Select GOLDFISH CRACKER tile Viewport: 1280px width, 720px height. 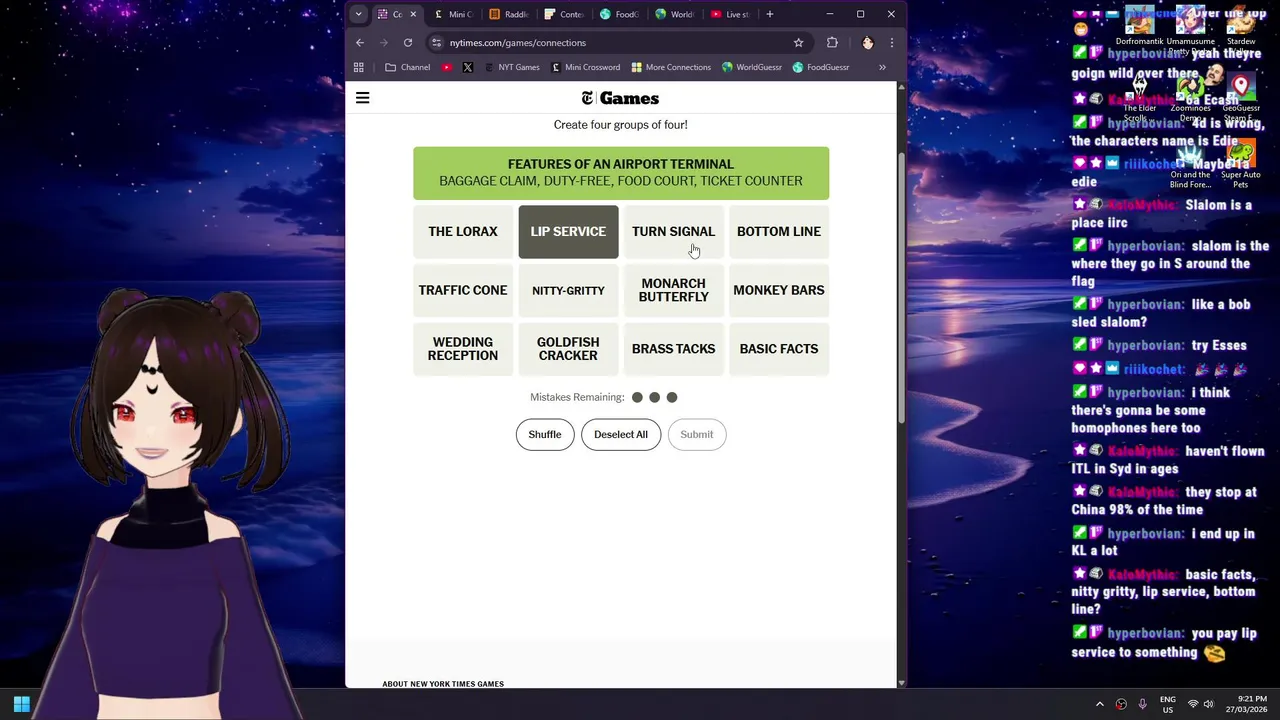coord(568,349)
